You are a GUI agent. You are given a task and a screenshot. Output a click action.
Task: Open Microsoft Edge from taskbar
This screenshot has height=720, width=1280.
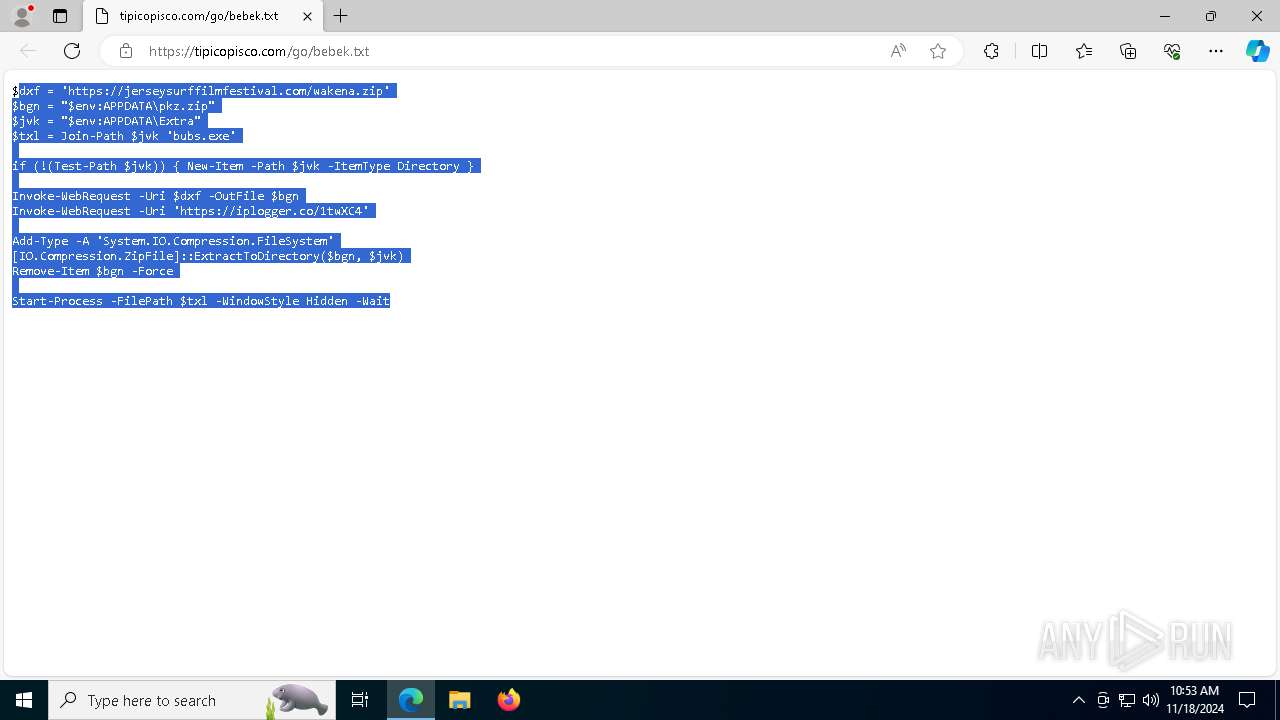click(411, 700)
